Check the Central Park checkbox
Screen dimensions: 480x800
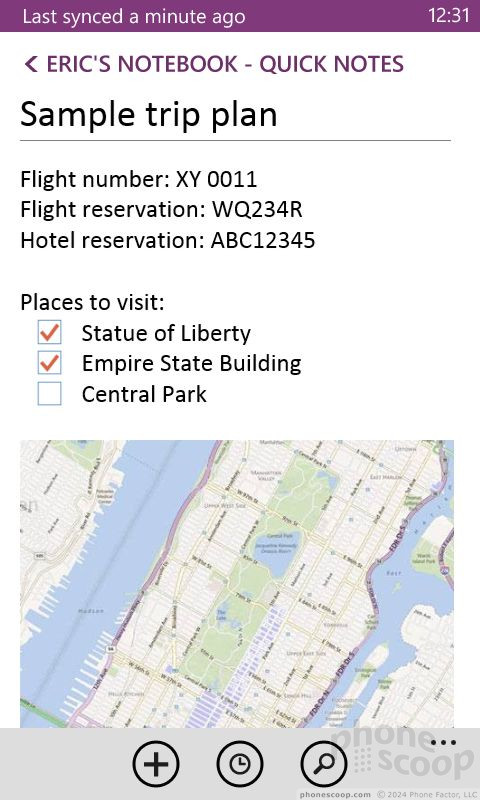(49, 394)
